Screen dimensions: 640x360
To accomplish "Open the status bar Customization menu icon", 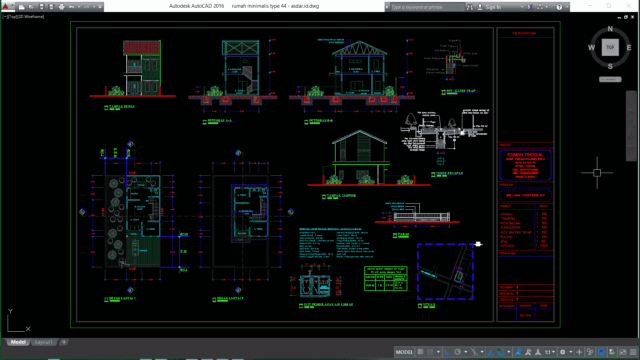I will pyautogui.click(x=633, y=352).
